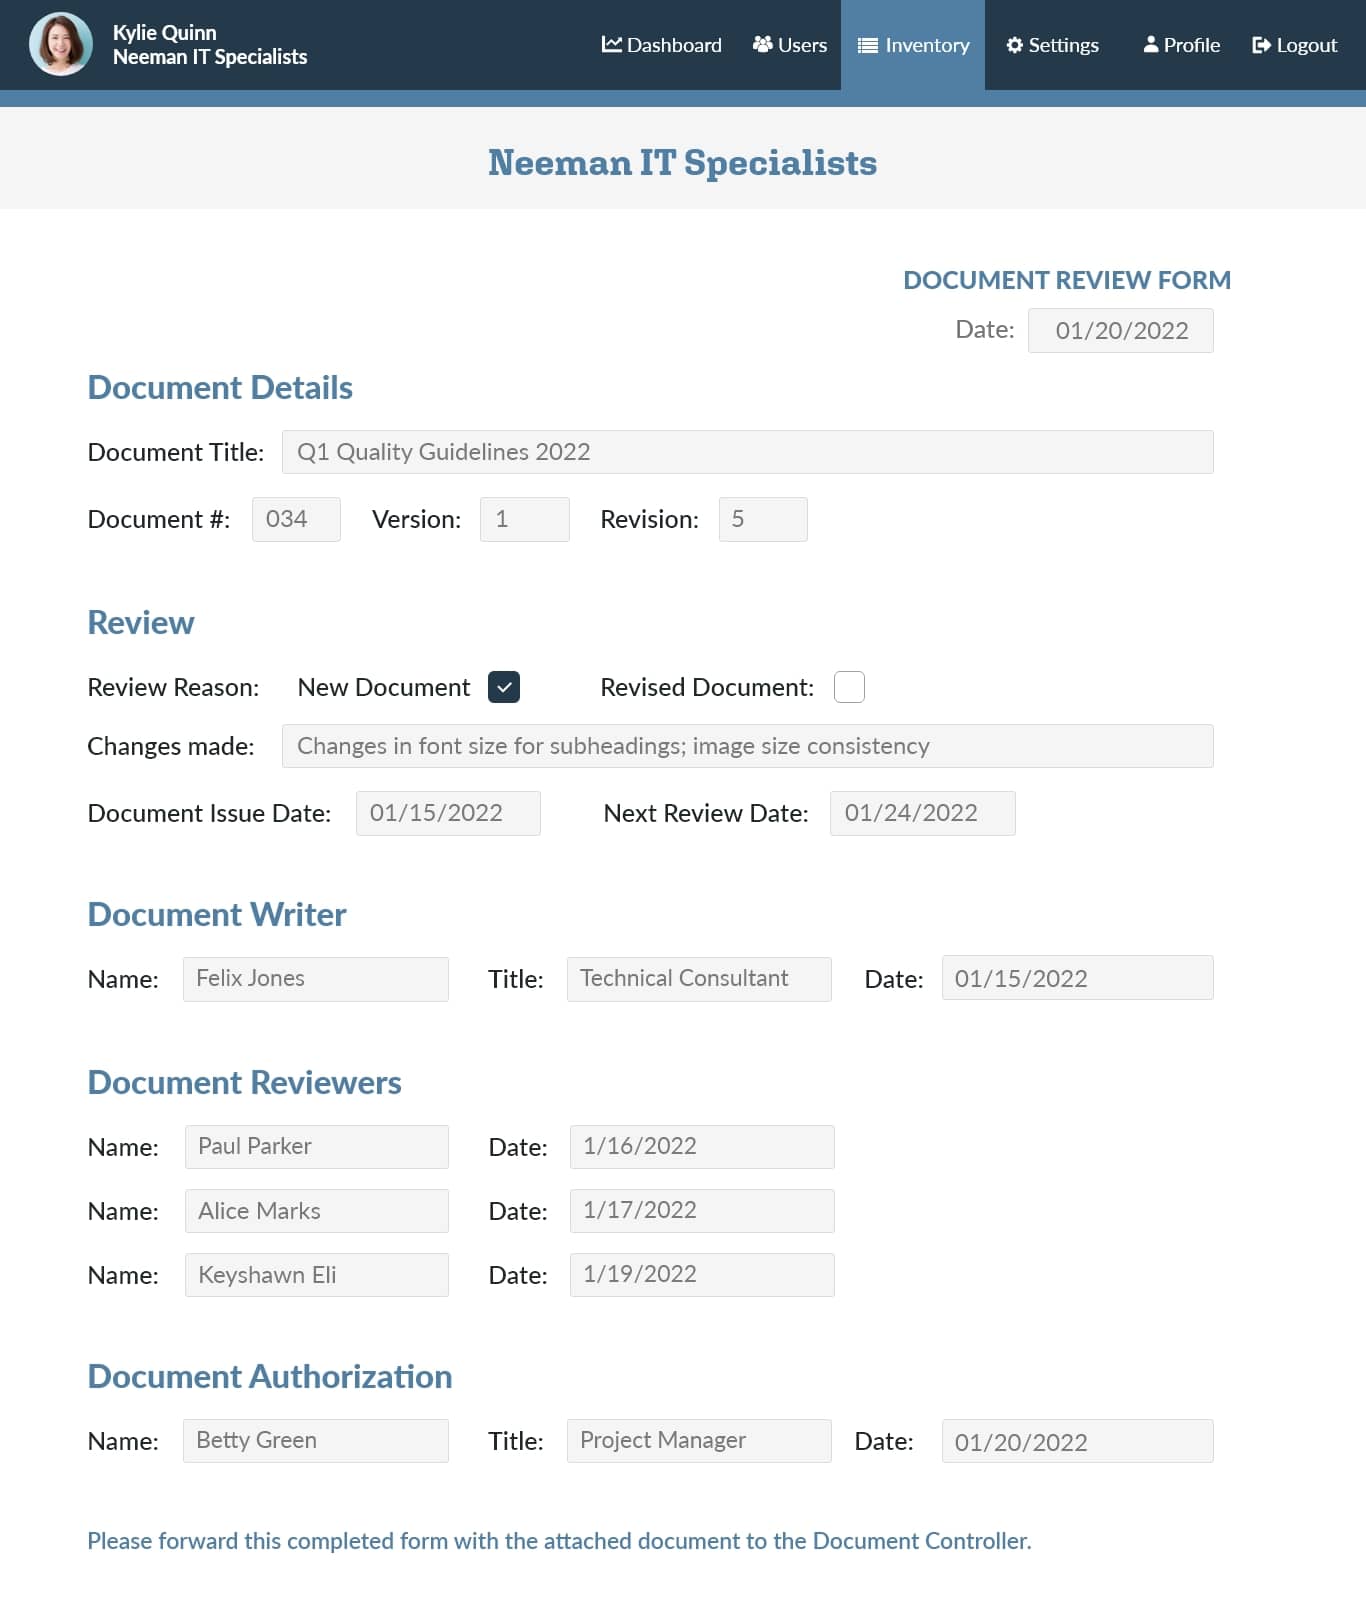Open the Inventory tab
Viewport: 1366px width, 1605px height.
click(913, 45)
